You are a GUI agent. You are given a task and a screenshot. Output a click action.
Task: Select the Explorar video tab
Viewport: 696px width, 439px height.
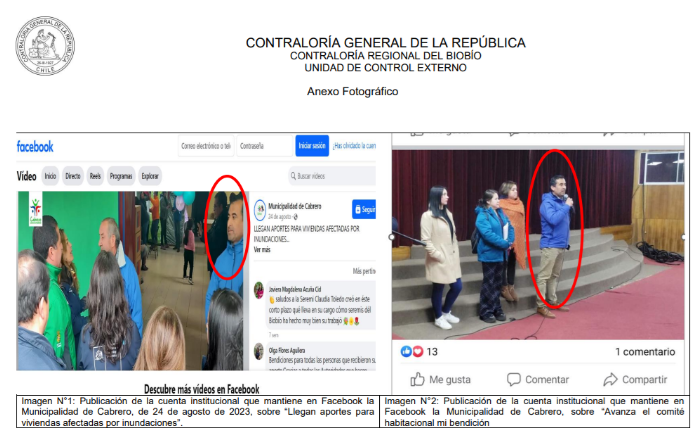click(x=150, y=176)
